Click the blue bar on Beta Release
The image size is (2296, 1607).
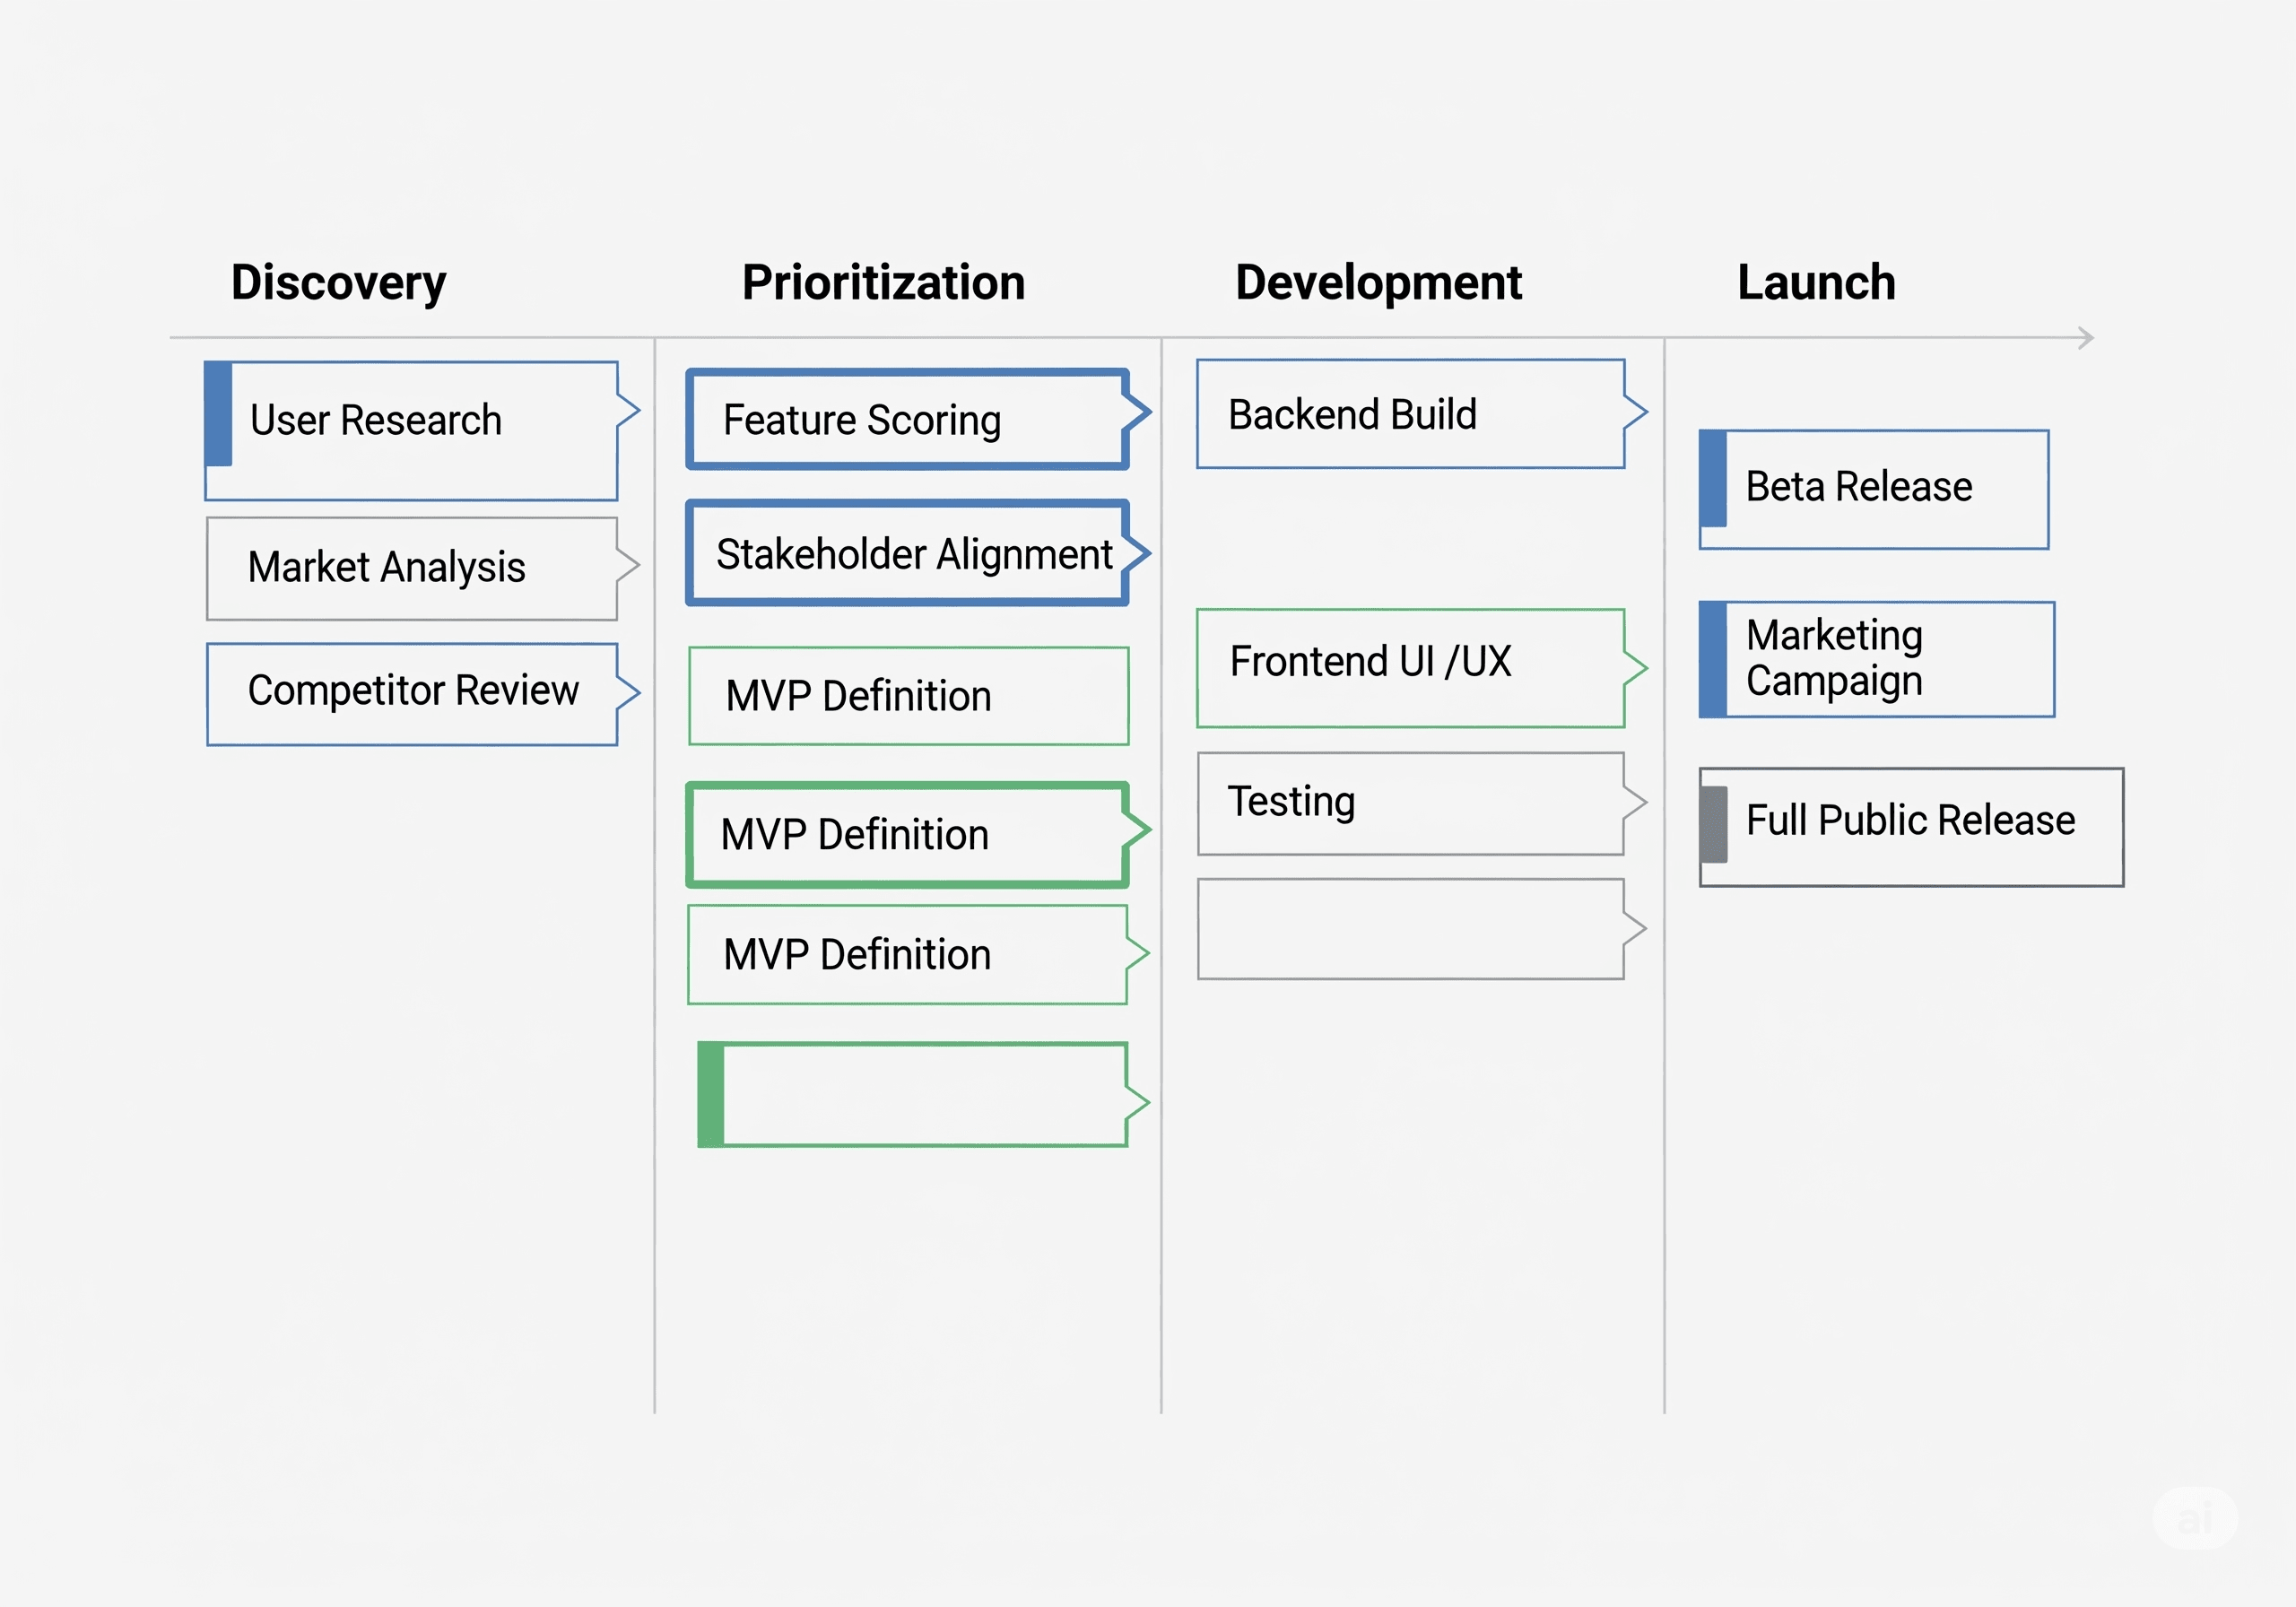[x=1713, y=479]
